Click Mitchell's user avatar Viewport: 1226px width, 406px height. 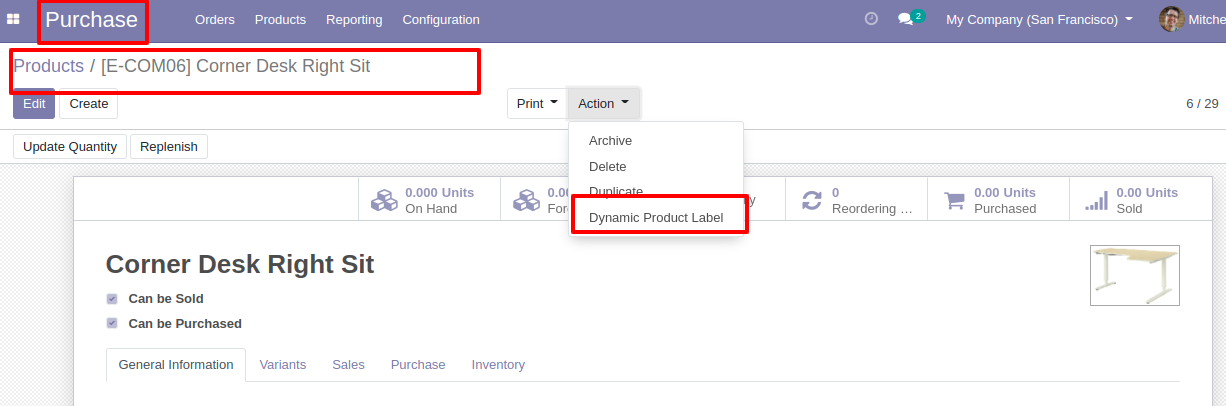click(1171, 19)
